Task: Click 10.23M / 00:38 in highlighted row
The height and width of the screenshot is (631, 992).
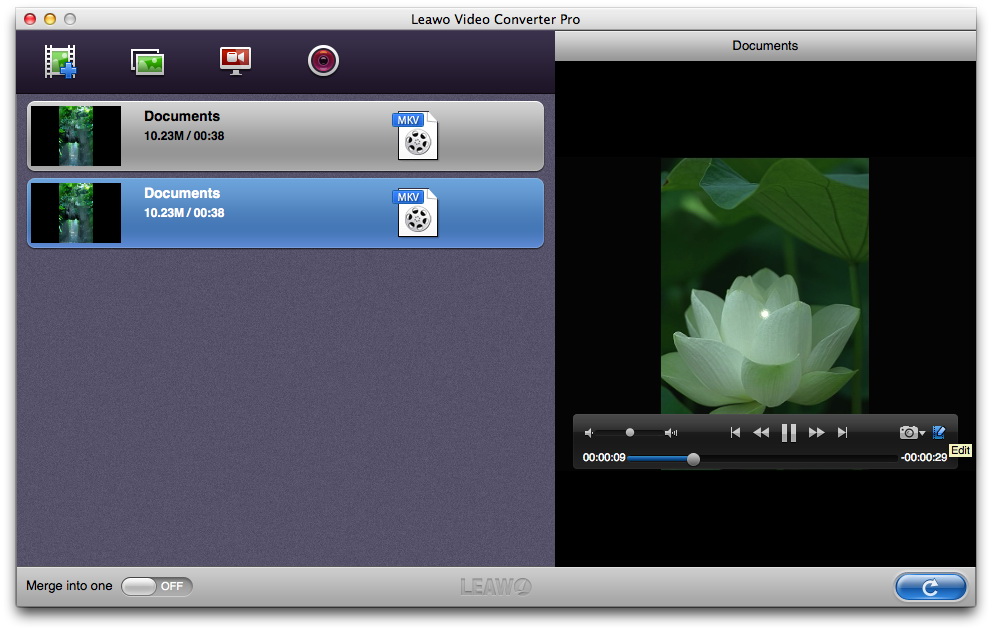Action: (184, 213)
